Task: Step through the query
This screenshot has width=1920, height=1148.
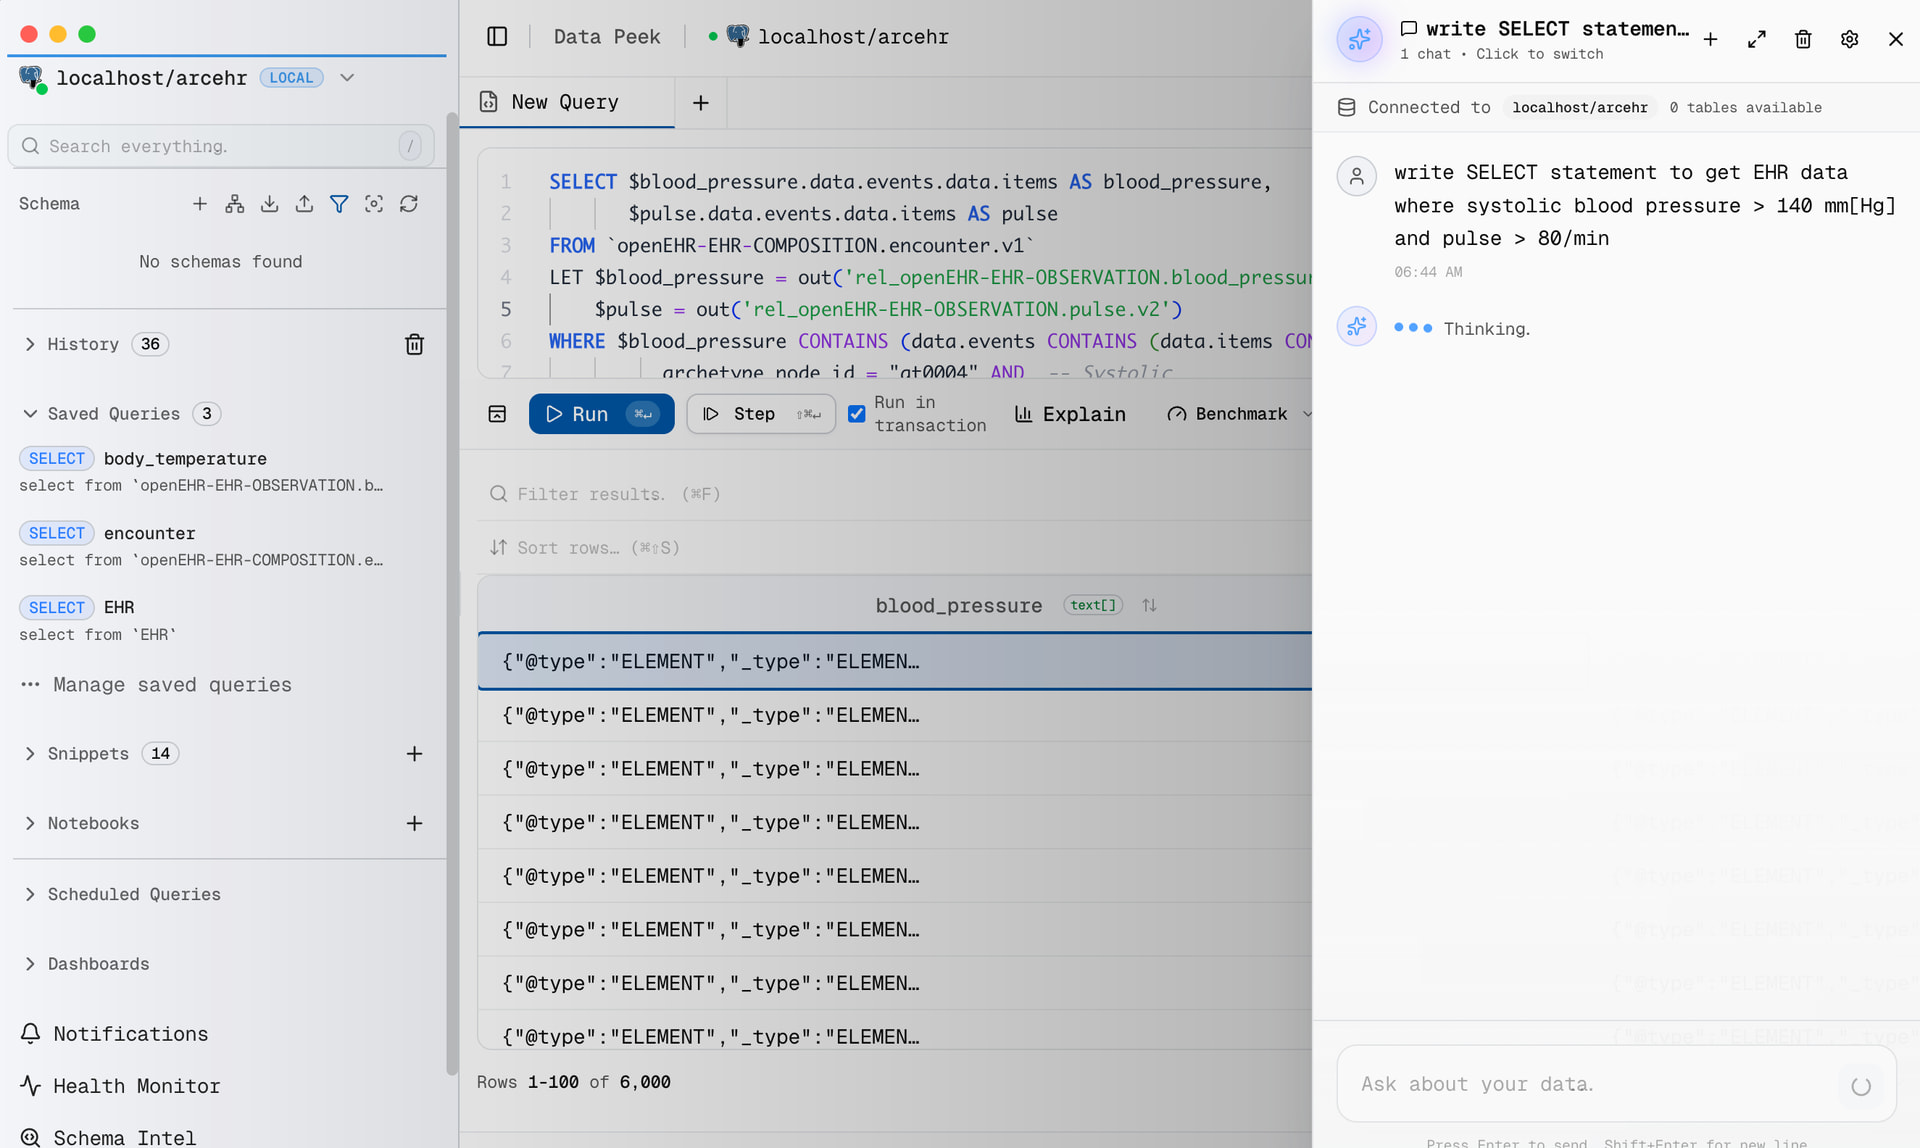Action: click(761, 414)
